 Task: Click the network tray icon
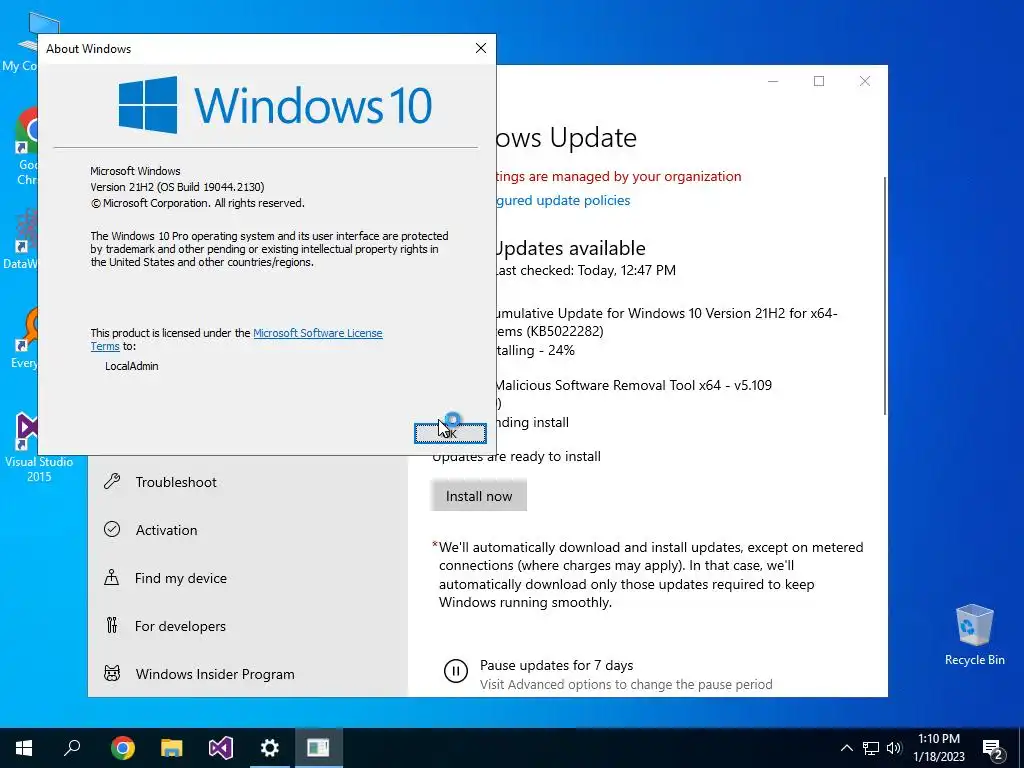[x=871, y=748]
